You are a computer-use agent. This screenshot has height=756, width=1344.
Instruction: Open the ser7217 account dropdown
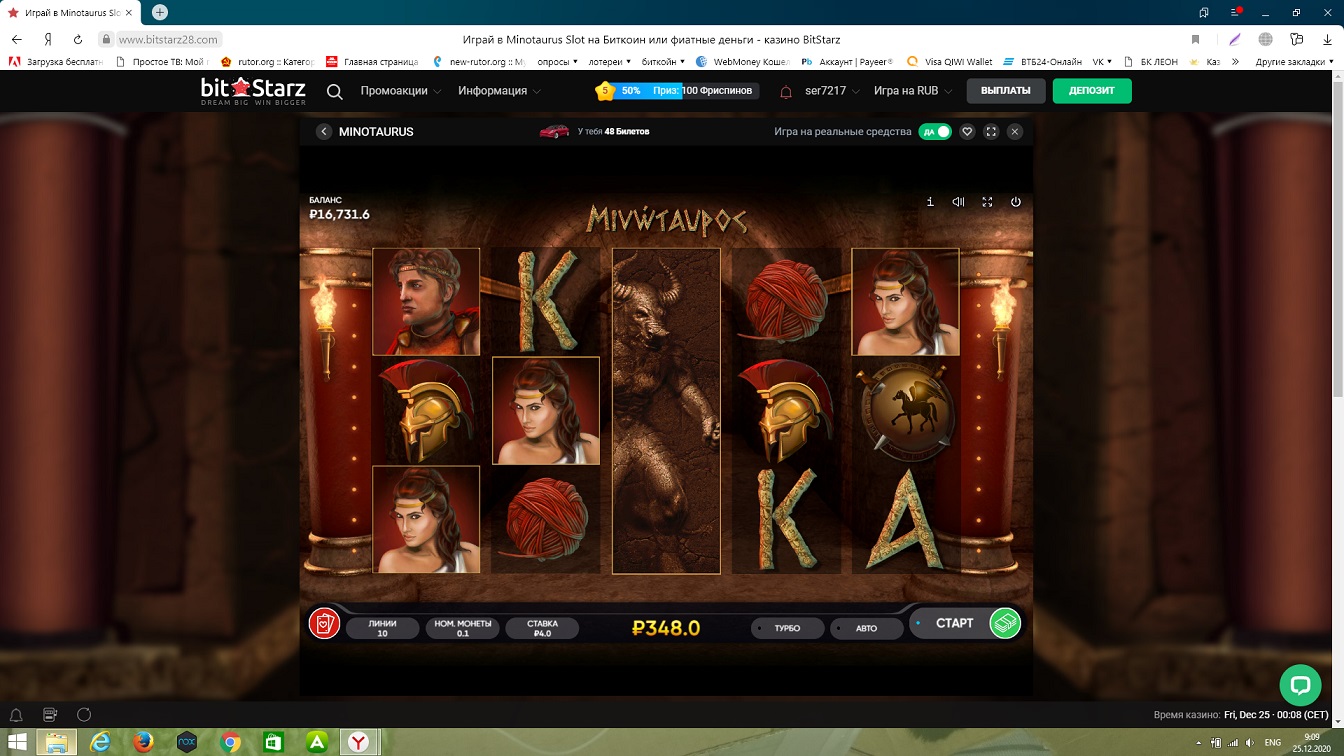(x=833, y=91)
